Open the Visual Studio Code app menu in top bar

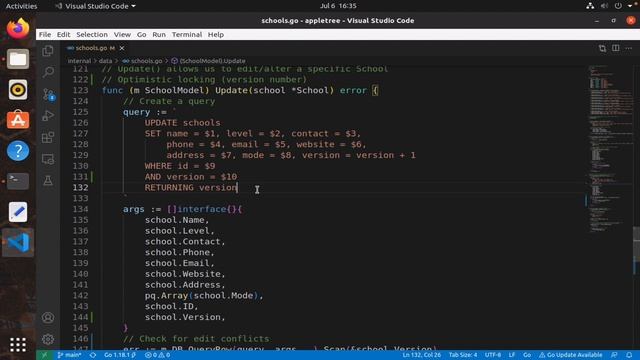tap(96, 6)
